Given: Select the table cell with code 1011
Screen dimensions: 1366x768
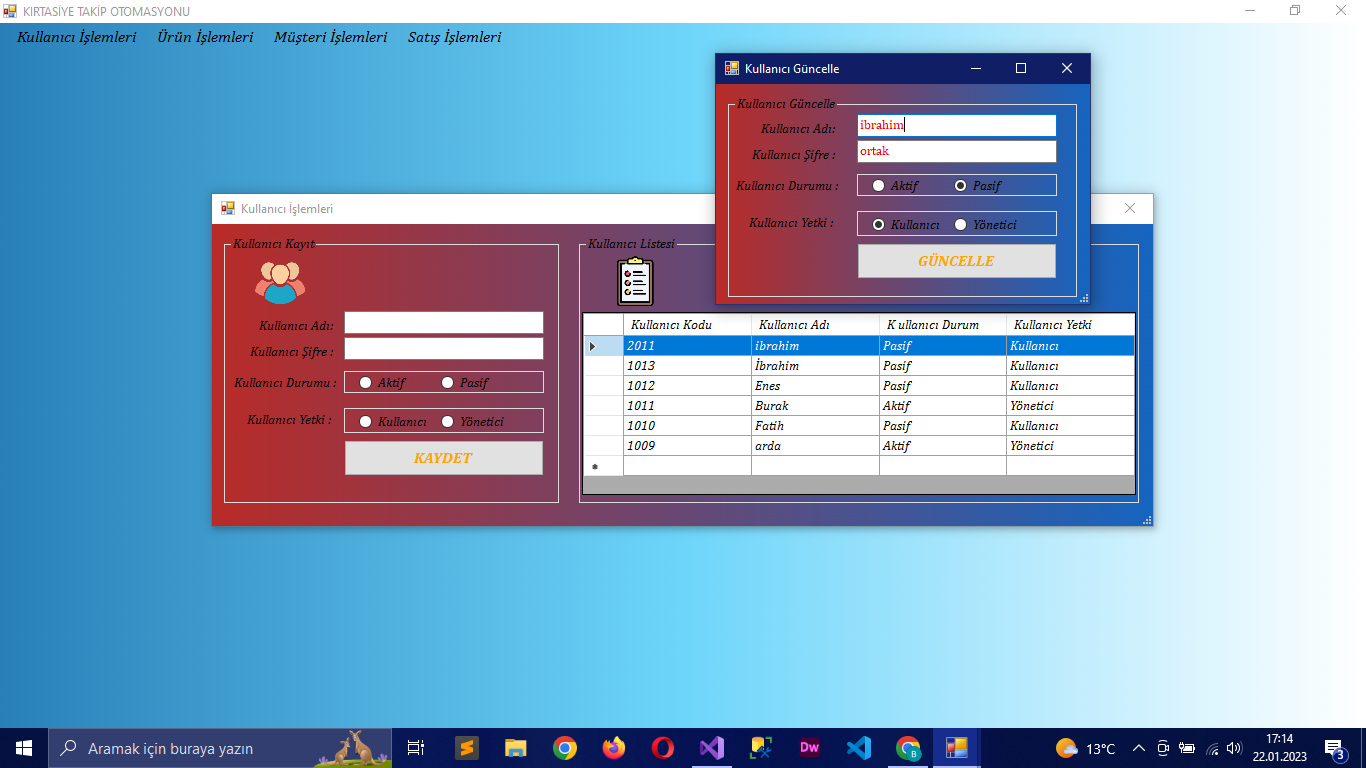Looking at the screenshot, I should (x=687, y=406).
